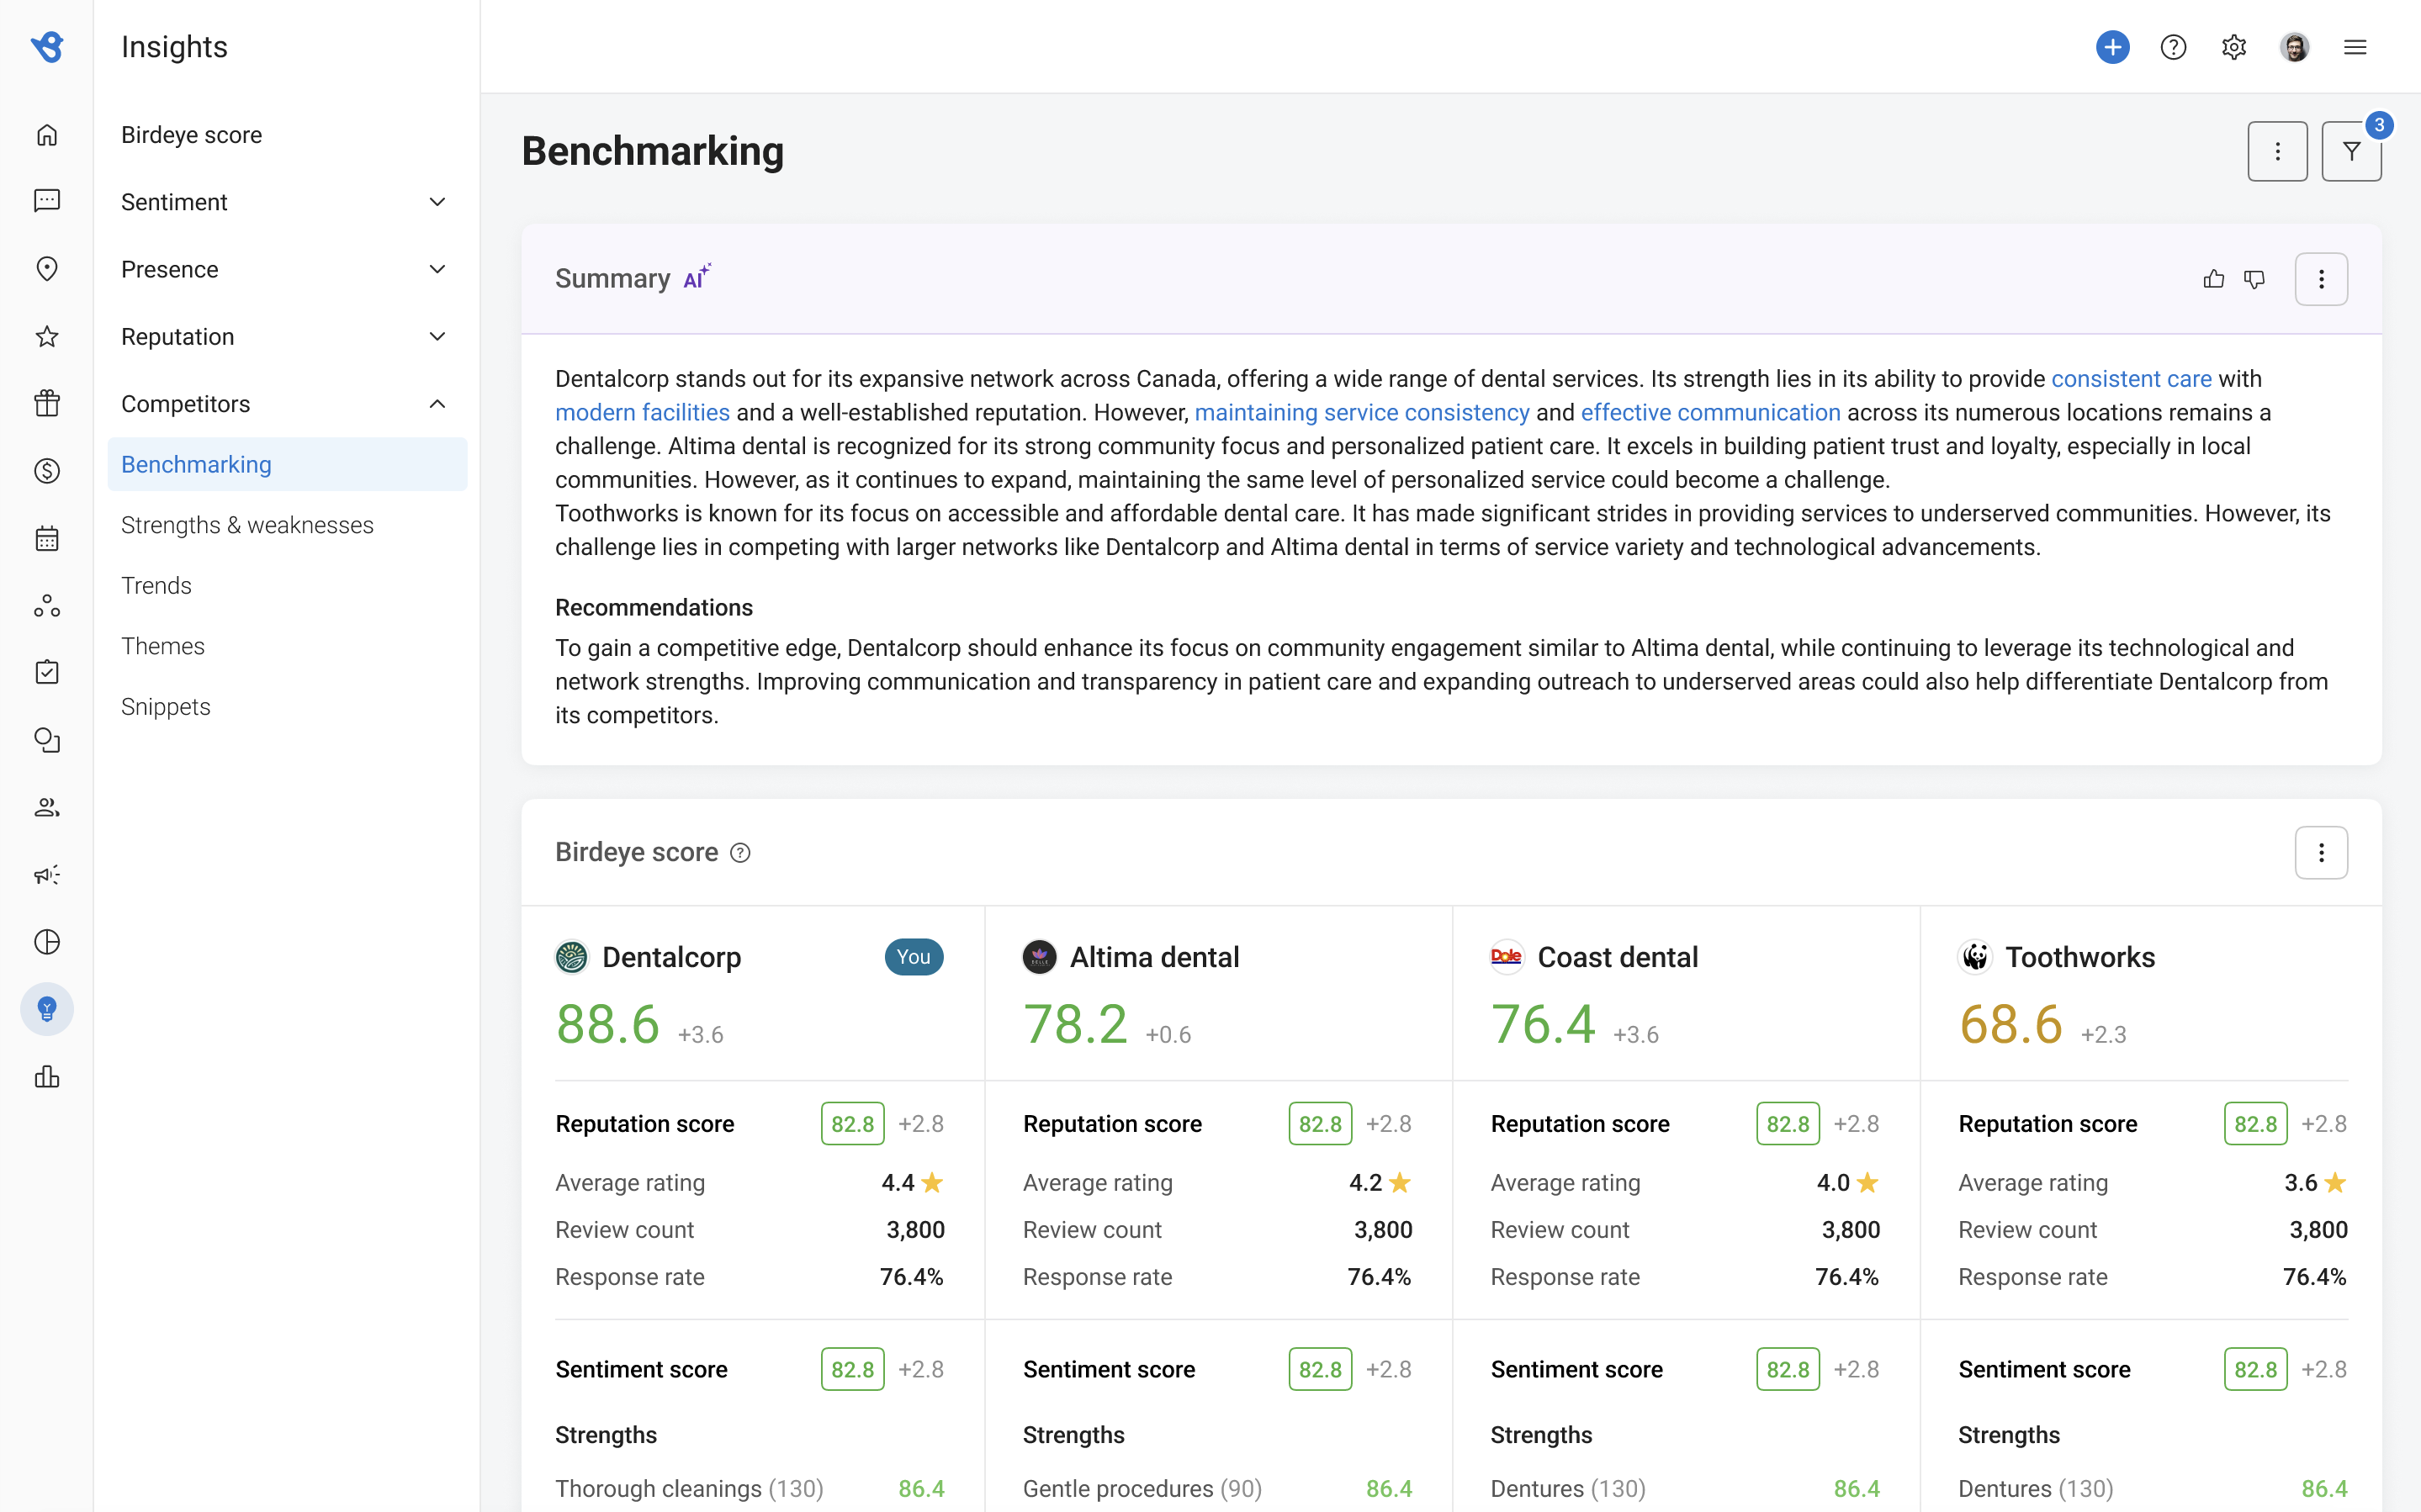This screenshot has width=2421, height=1512.
Task: Open the Inbox messages icon
Action: point(47,201)
